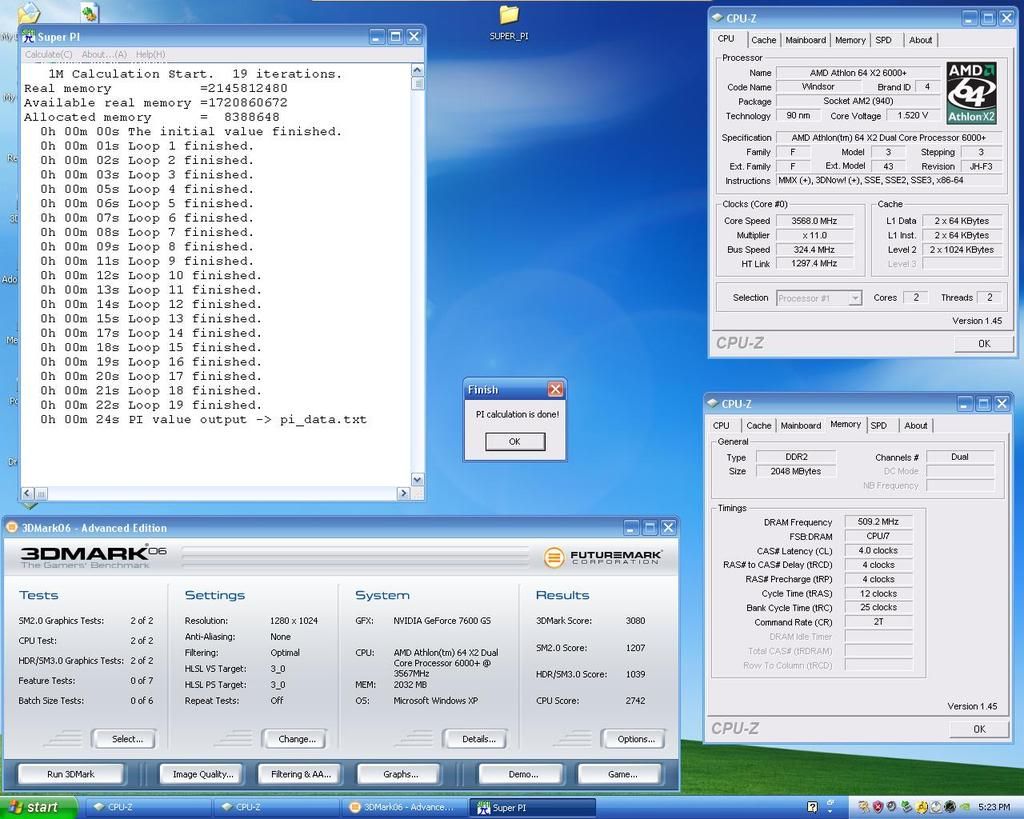Click OK in the lower CPU-Z window

pyautogui.click(x=979, y=729)
